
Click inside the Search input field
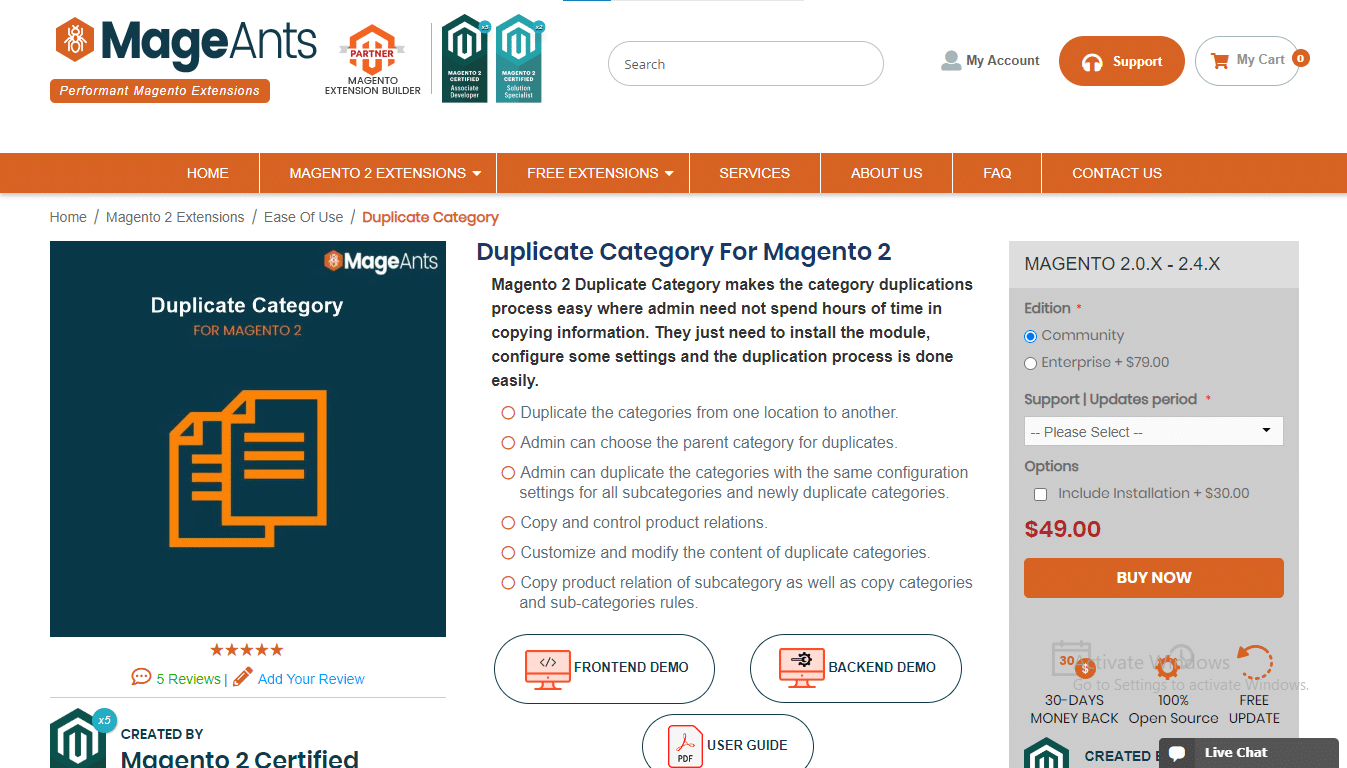point(745,64)
